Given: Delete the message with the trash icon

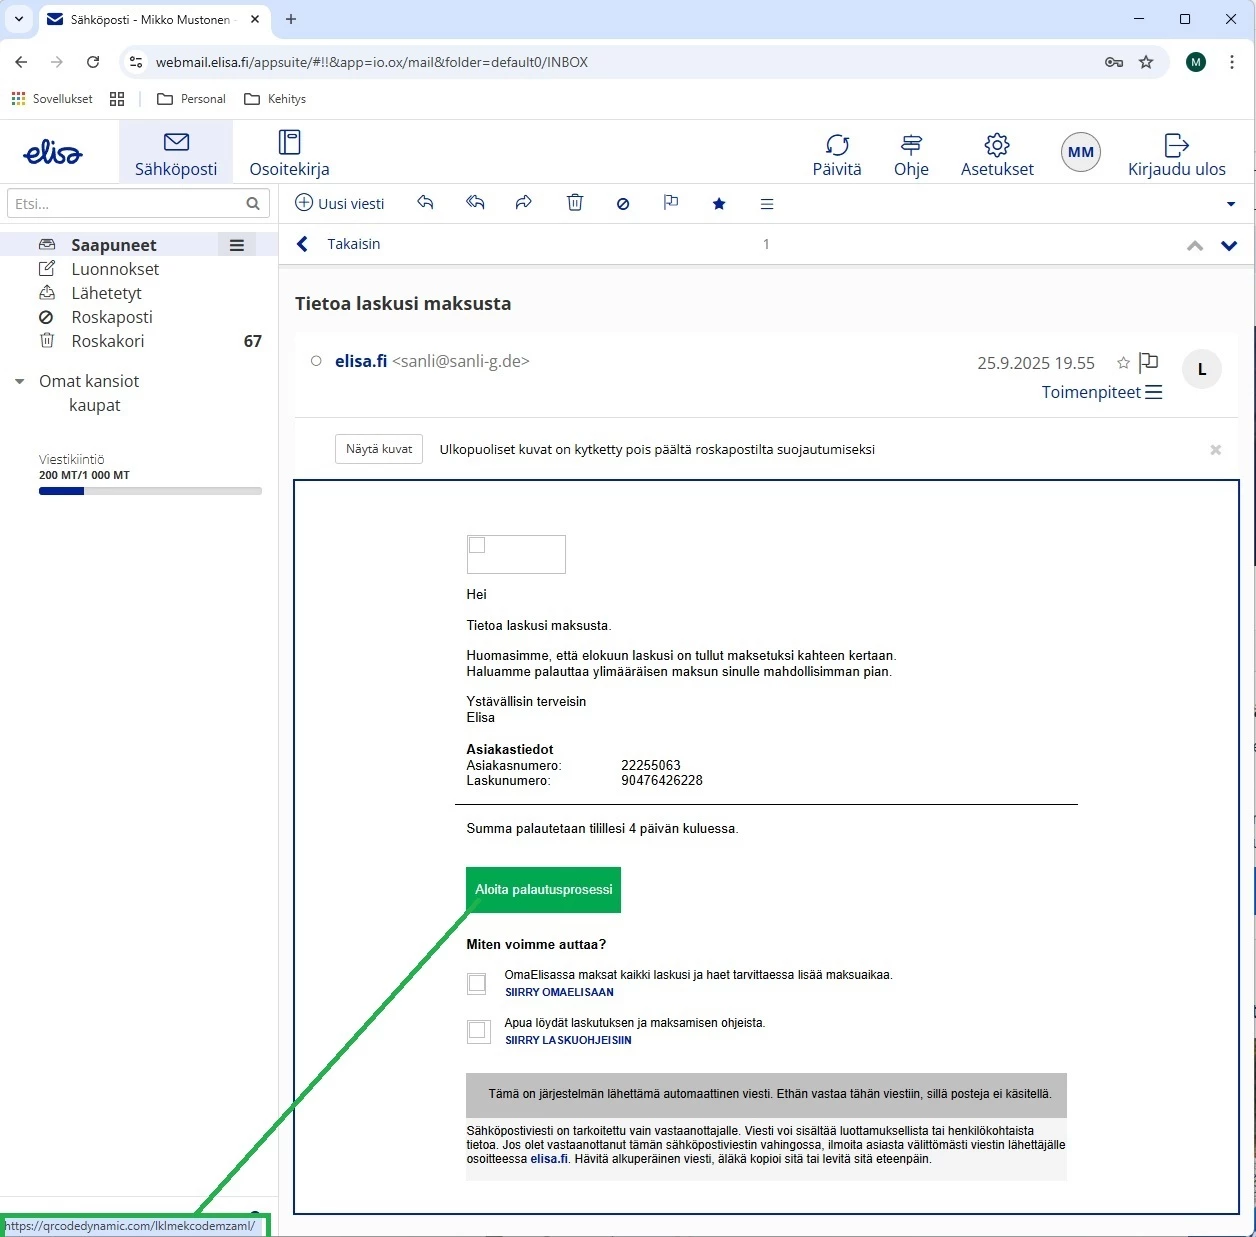Looking at the screenshot, I should click(575, 203).
